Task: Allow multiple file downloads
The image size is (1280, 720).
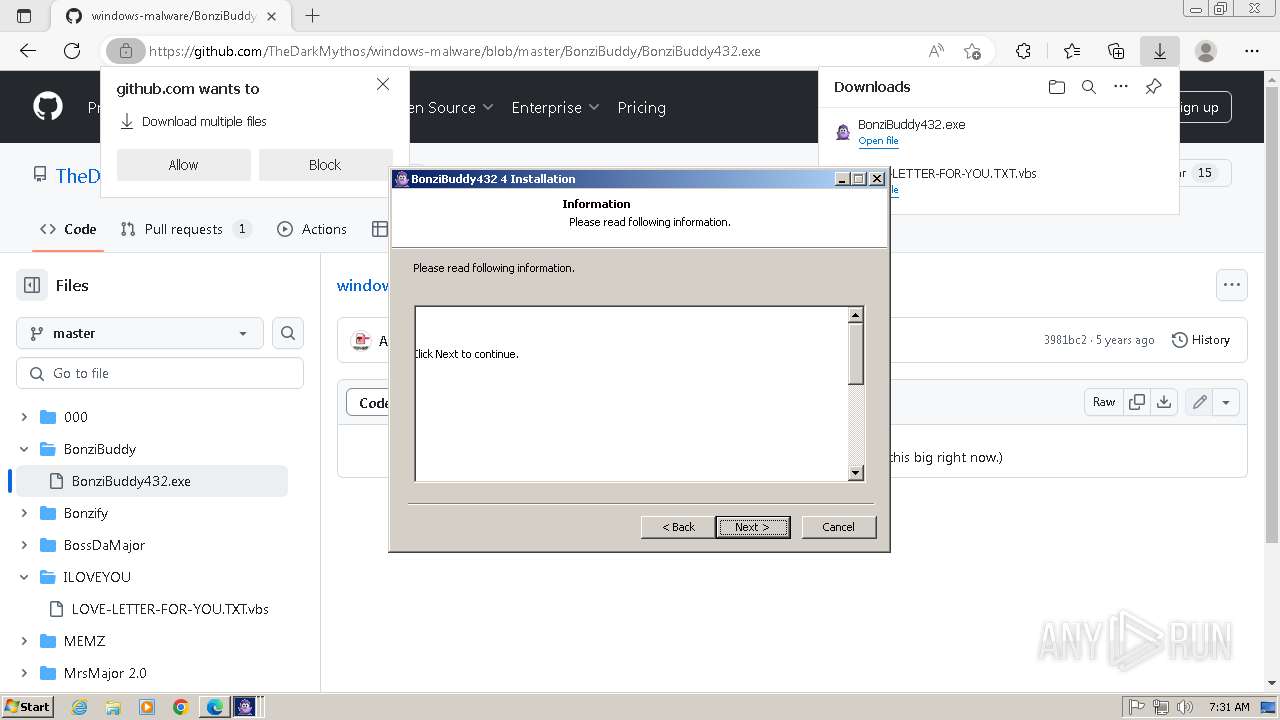Action: click(183, 165)
